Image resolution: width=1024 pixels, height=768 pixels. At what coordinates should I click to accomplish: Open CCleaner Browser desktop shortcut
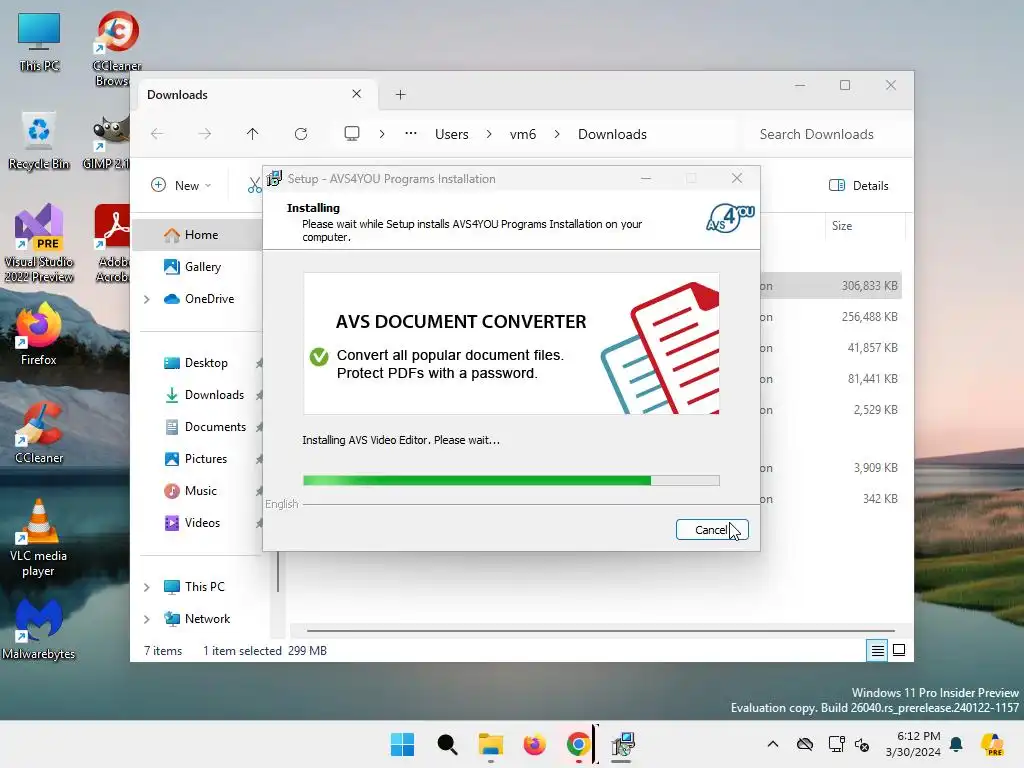118,49
